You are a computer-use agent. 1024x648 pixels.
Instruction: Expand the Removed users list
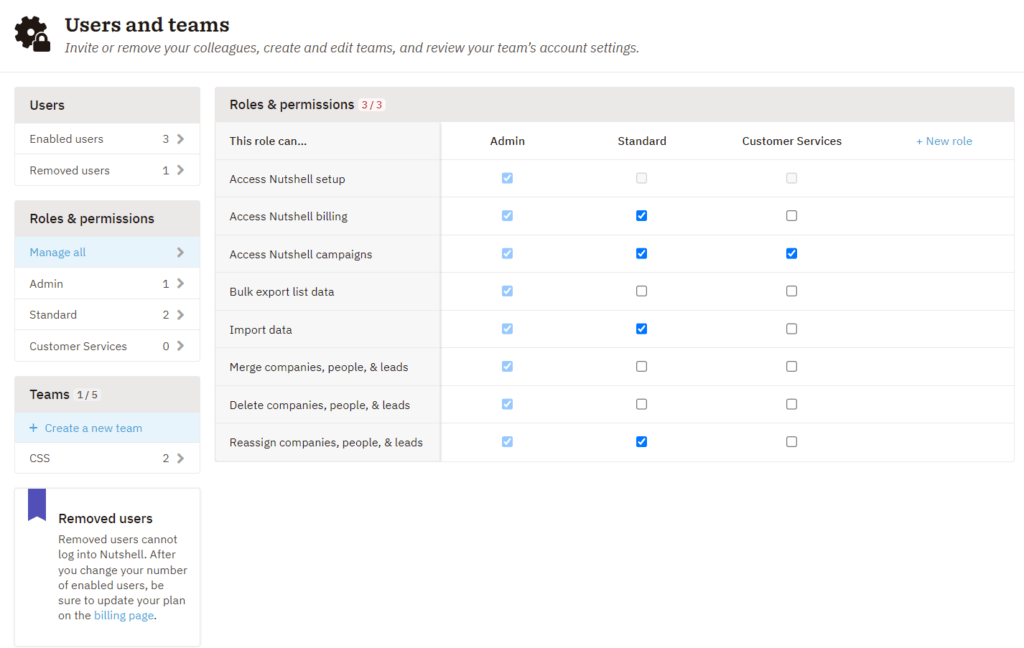click(x=107, y=170)
